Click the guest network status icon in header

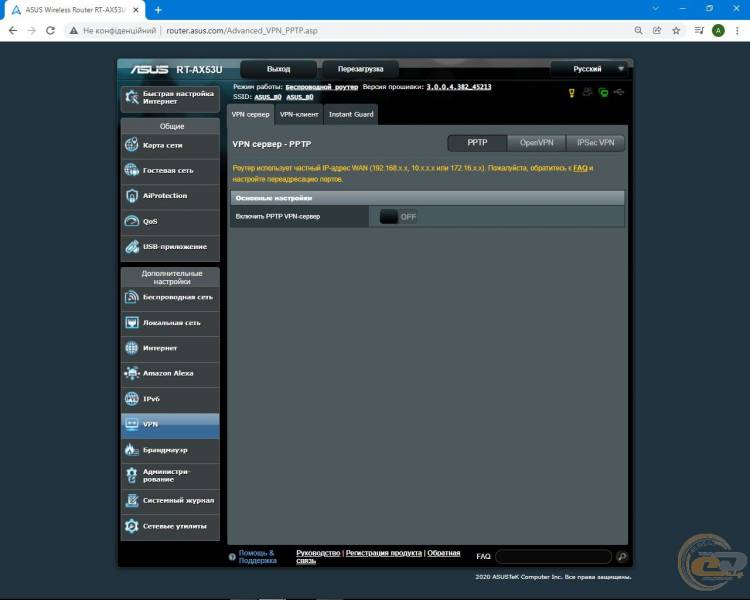pyautogui.click(x=587, y=92)
